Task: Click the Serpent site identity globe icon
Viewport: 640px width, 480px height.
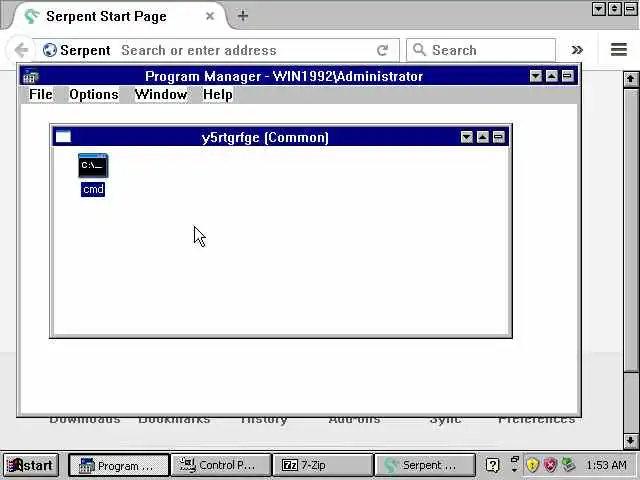Action: tap(50, 50)
